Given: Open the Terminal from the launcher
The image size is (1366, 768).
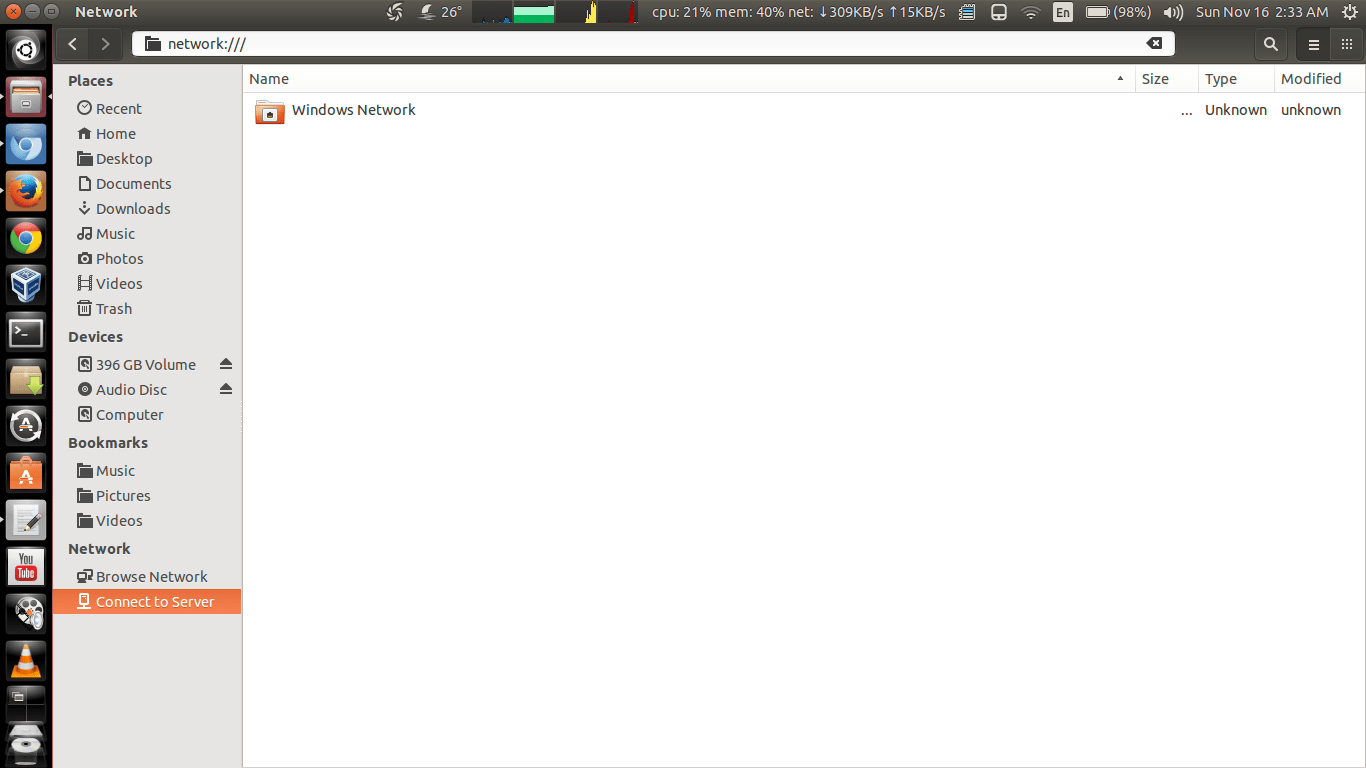Looking at the screenshot, I should tap(26, 332).
